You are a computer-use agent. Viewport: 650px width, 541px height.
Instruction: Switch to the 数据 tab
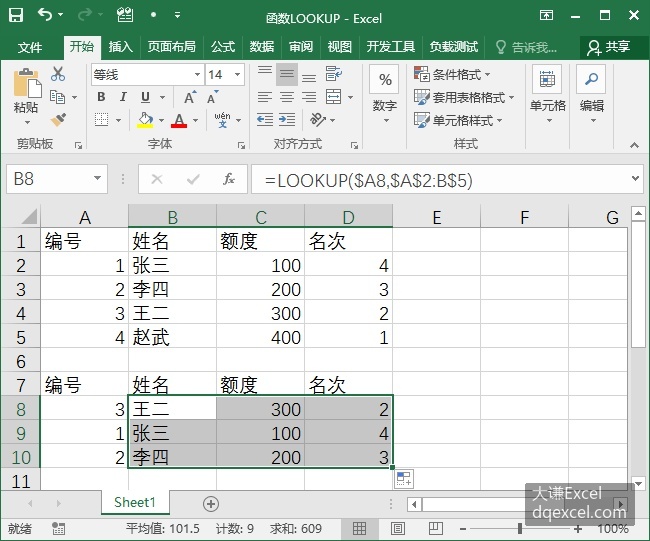[262, 46]
